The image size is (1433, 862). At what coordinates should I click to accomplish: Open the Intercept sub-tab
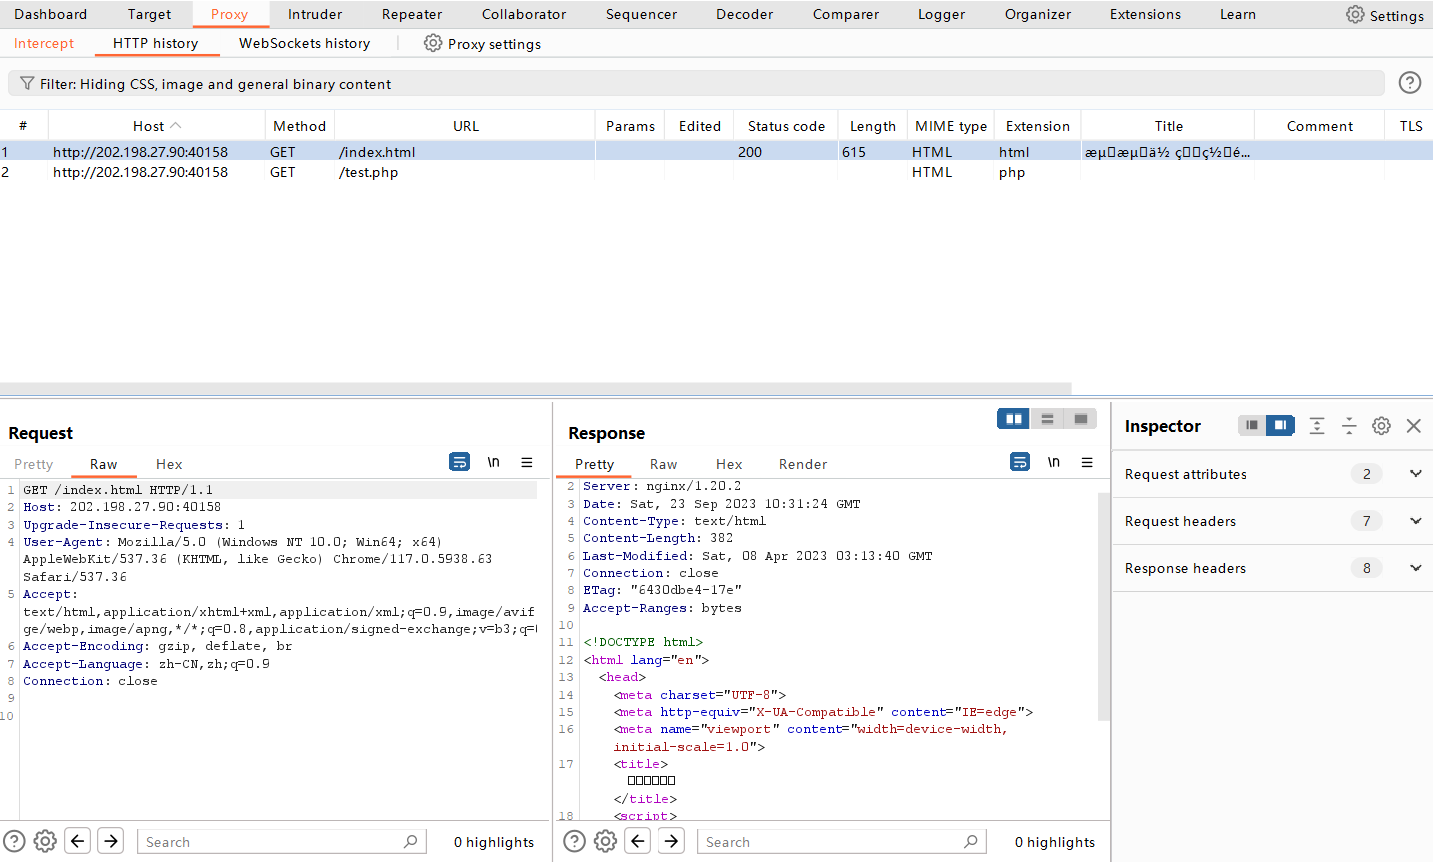point(44,43)
